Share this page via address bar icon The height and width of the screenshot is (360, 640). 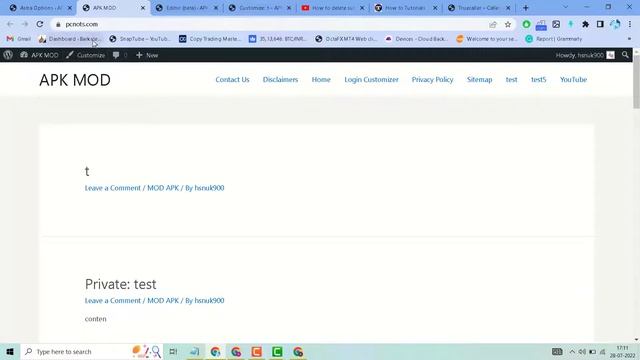pos(493,24)
